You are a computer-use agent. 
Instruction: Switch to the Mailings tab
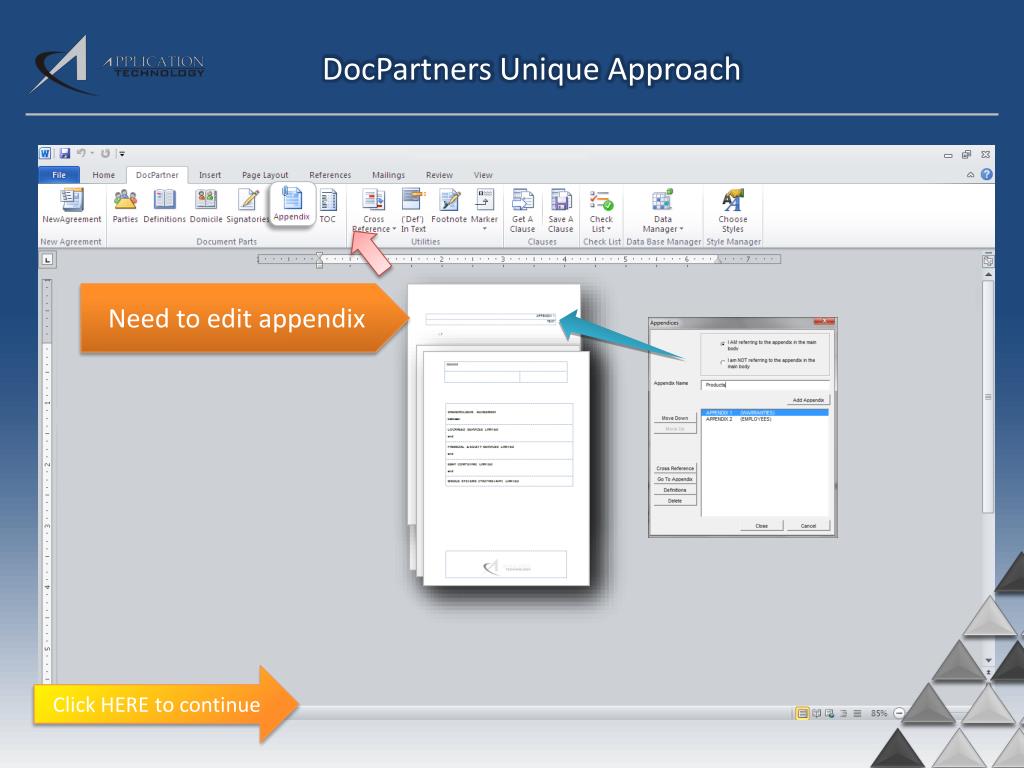point(388,175)
